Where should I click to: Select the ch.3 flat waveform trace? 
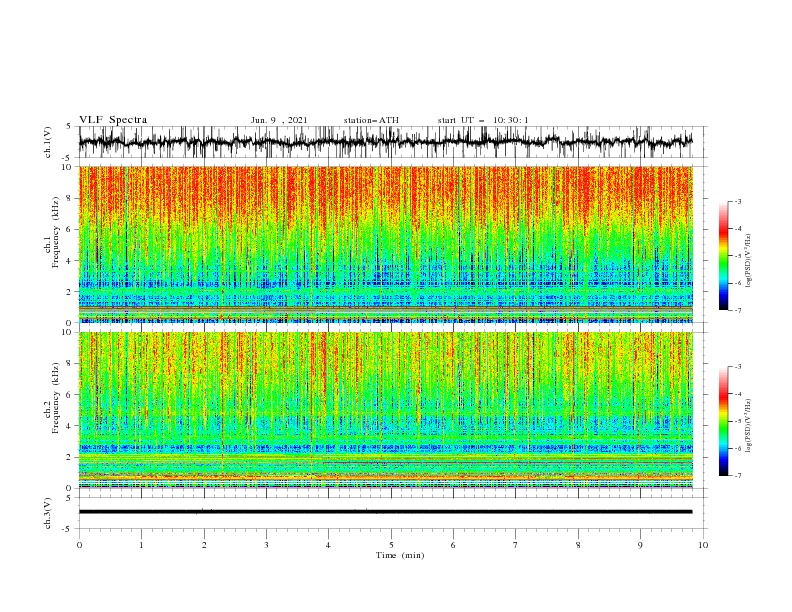click(385, 512)
